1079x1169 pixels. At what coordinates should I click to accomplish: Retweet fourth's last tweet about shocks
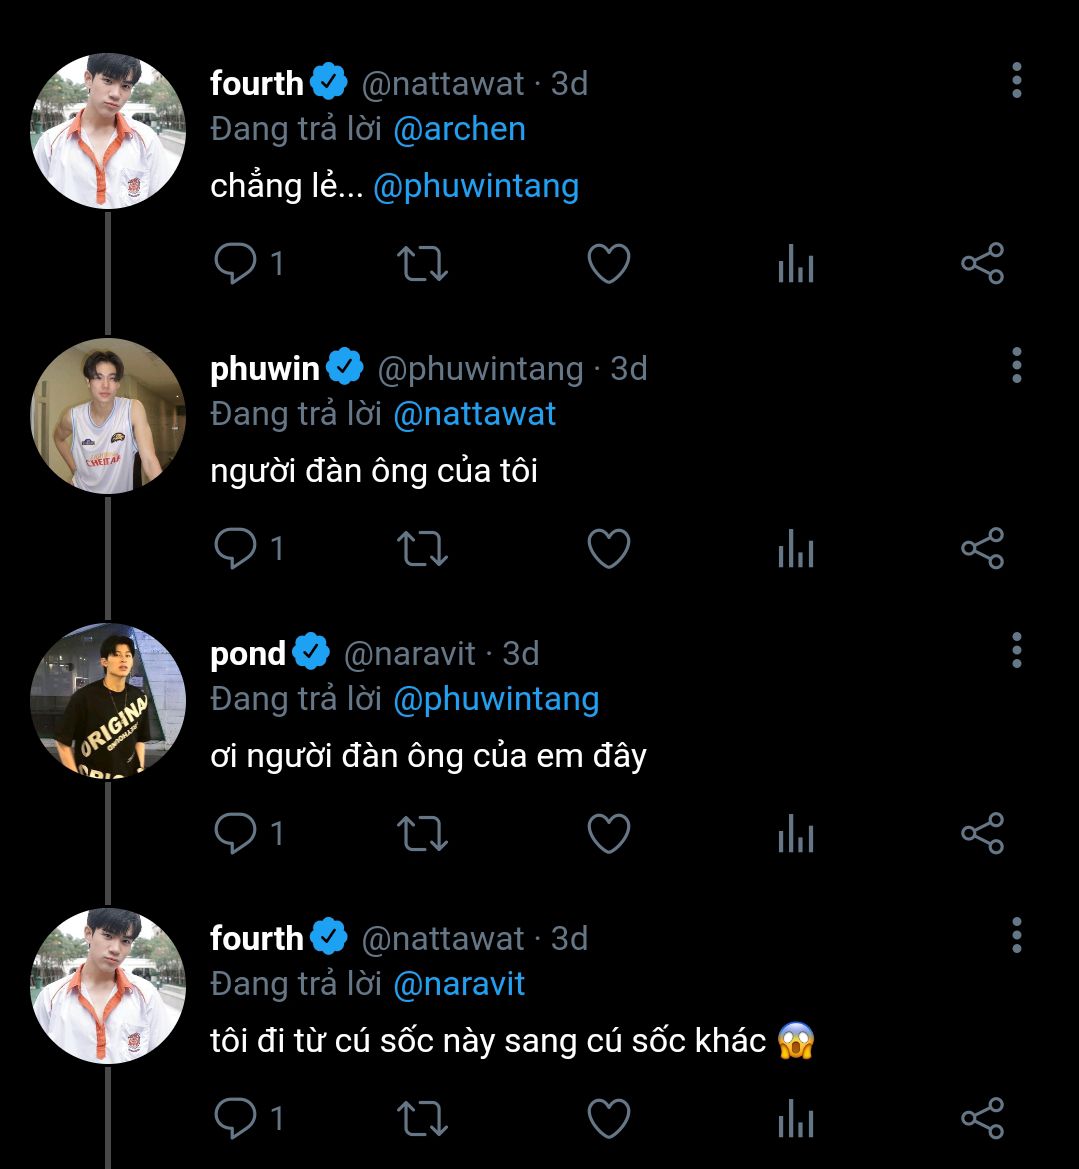tap(422, 1119)
